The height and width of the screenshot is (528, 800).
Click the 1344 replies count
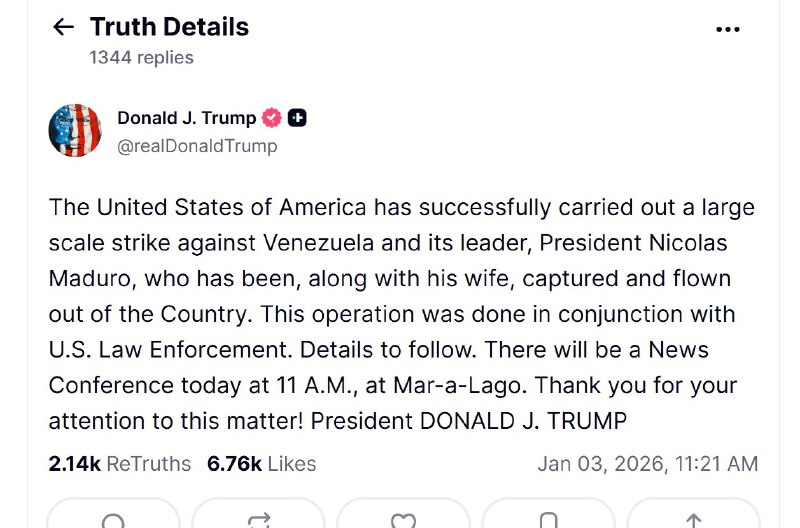coord(141,57)
